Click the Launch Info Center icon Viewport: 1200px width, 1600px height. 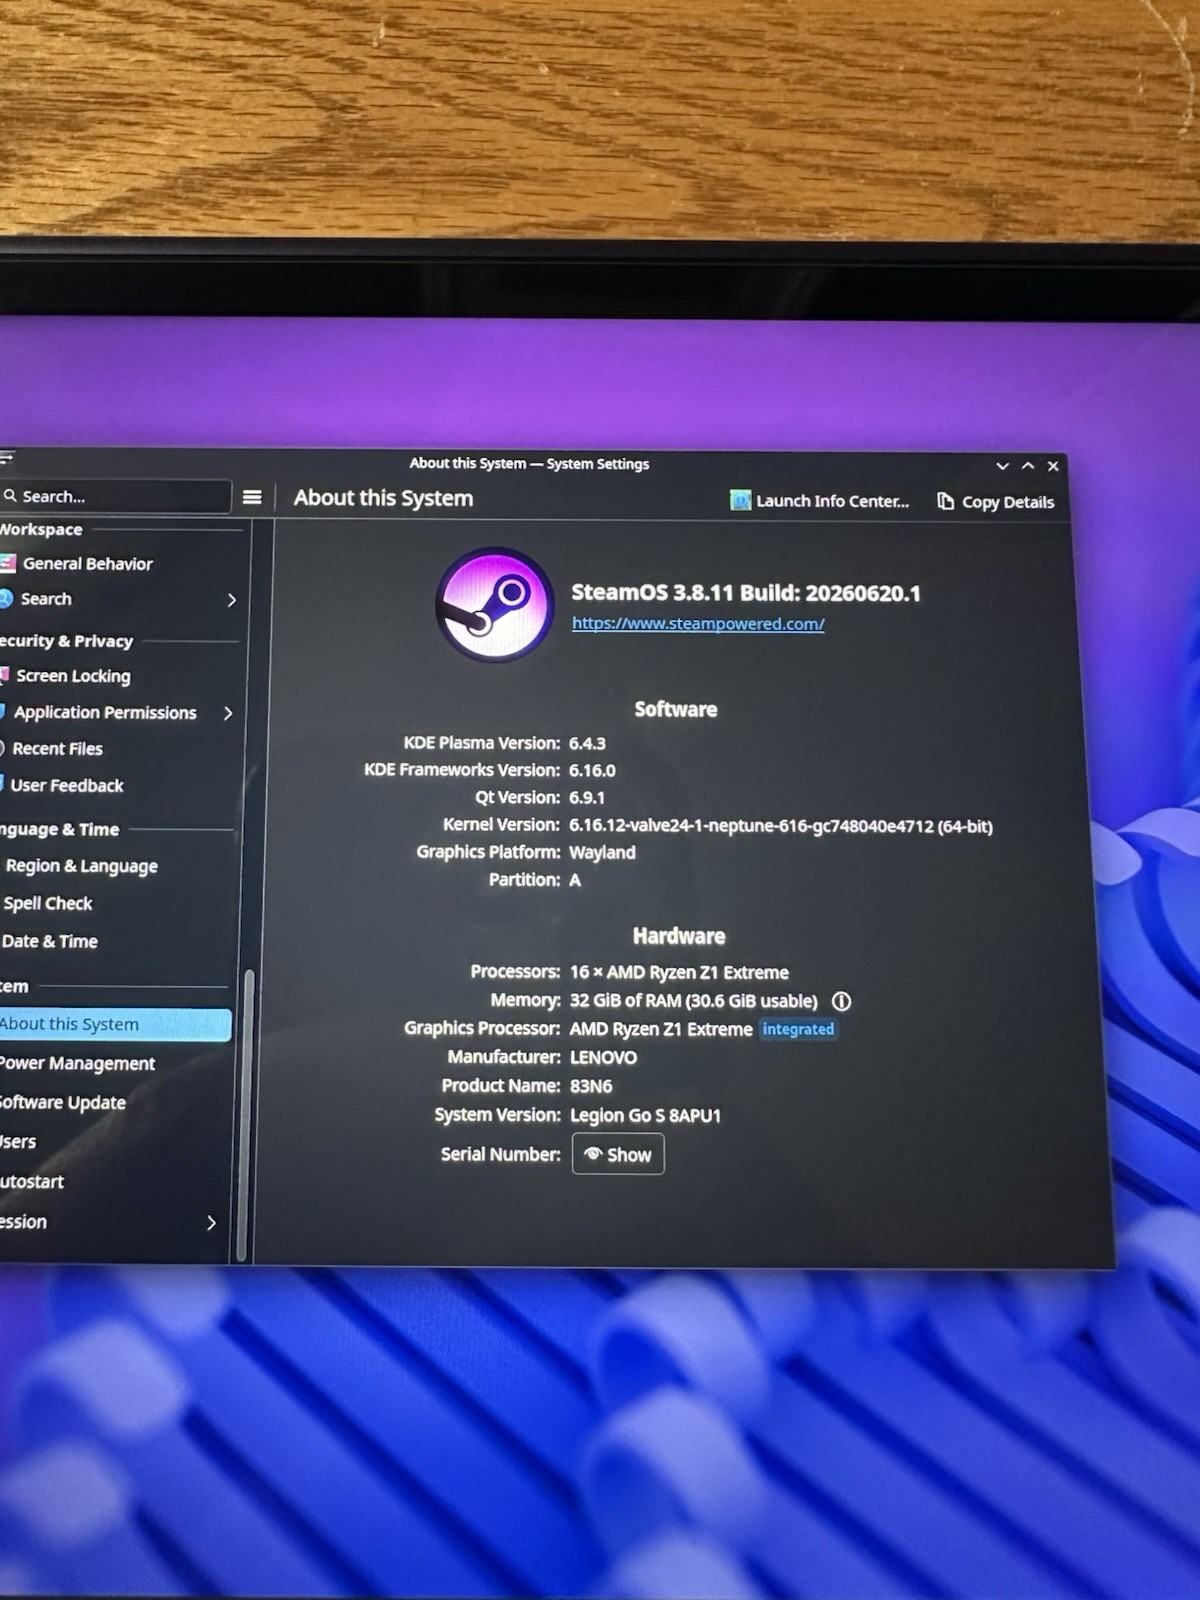click(x=740, y=500)
